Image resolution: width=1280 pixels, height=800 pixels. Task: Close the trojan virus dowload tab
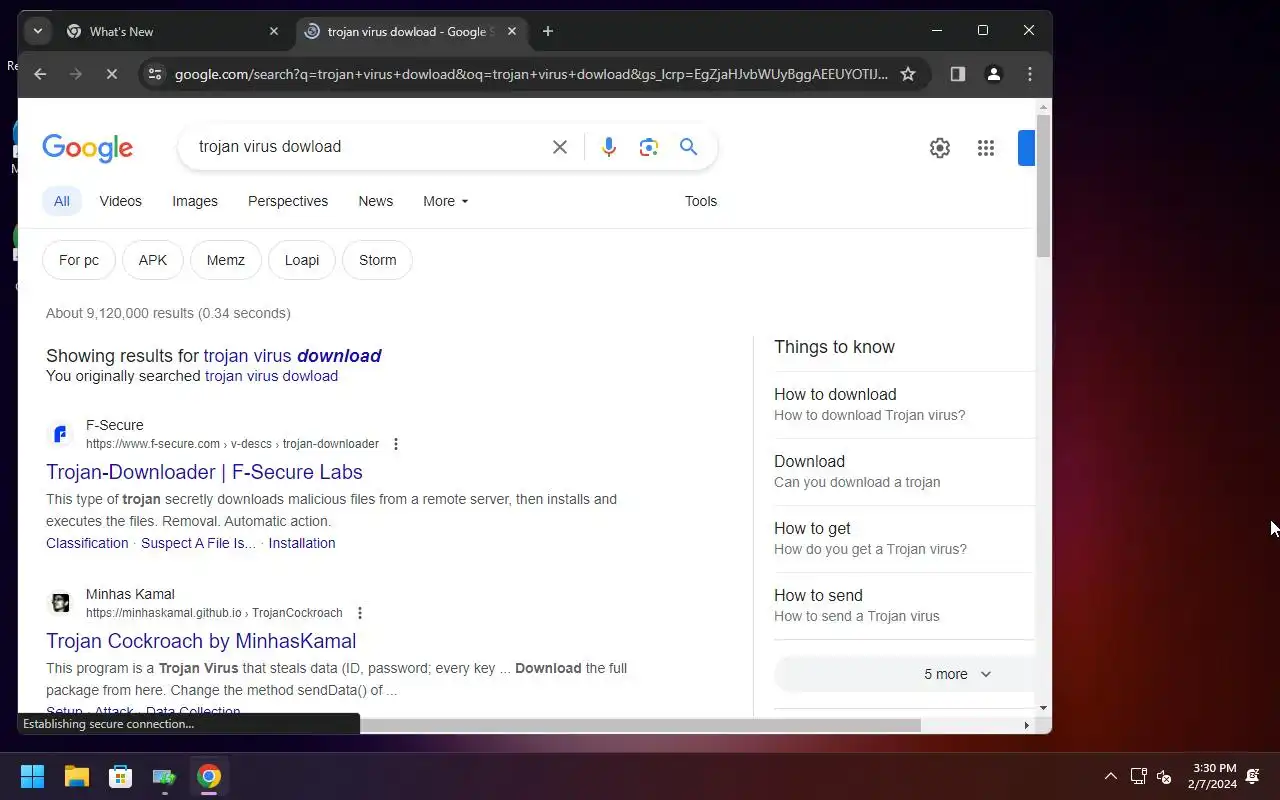click(x=512, y=31)
